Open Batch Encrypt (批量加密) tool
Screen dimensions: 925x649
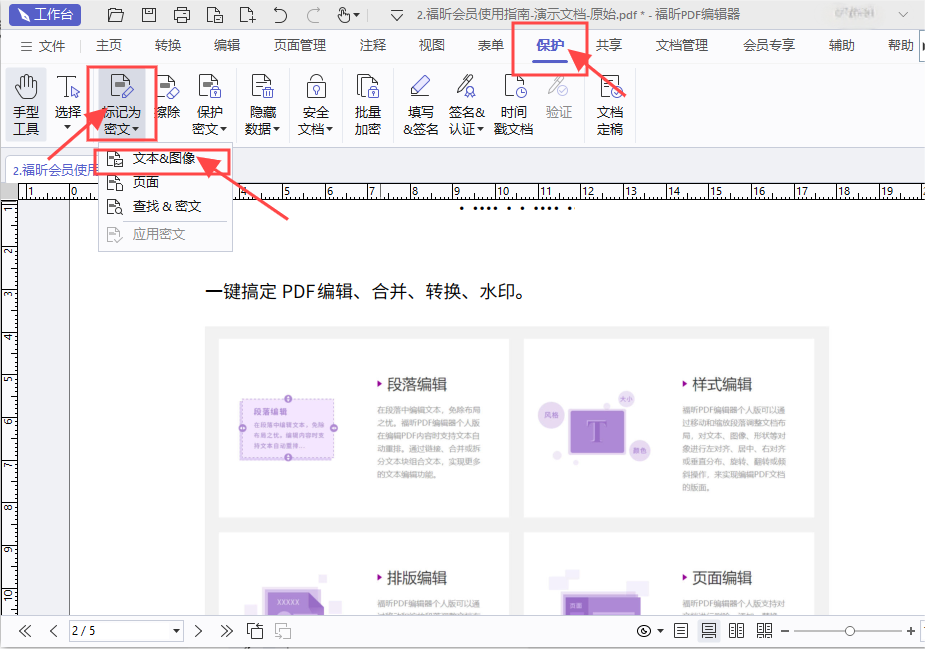(x=367, y=104)
